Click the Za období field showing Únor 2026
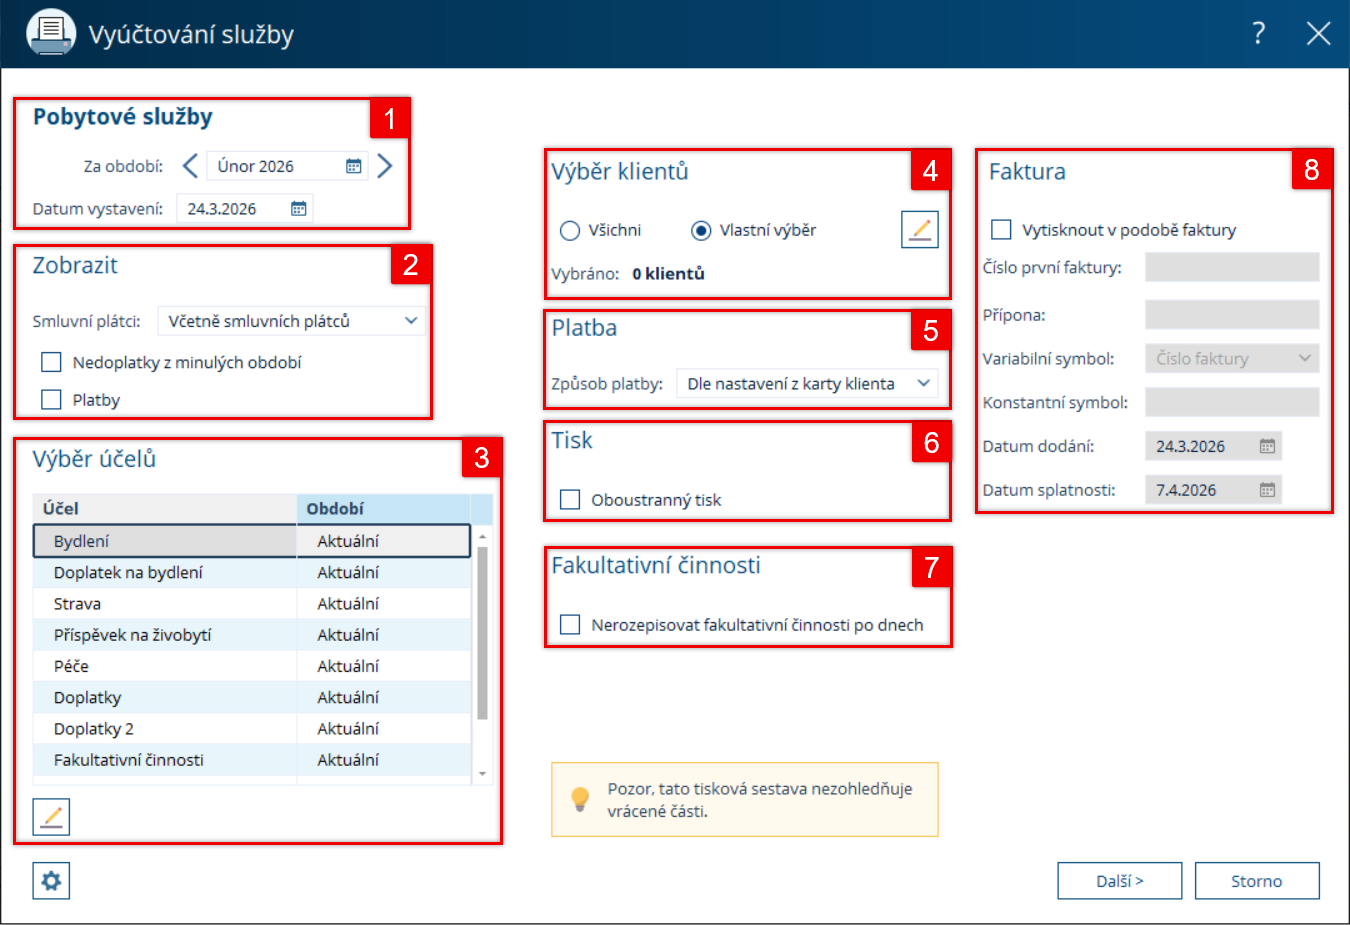Screen dimensions: 1350x925 (287, 166)
